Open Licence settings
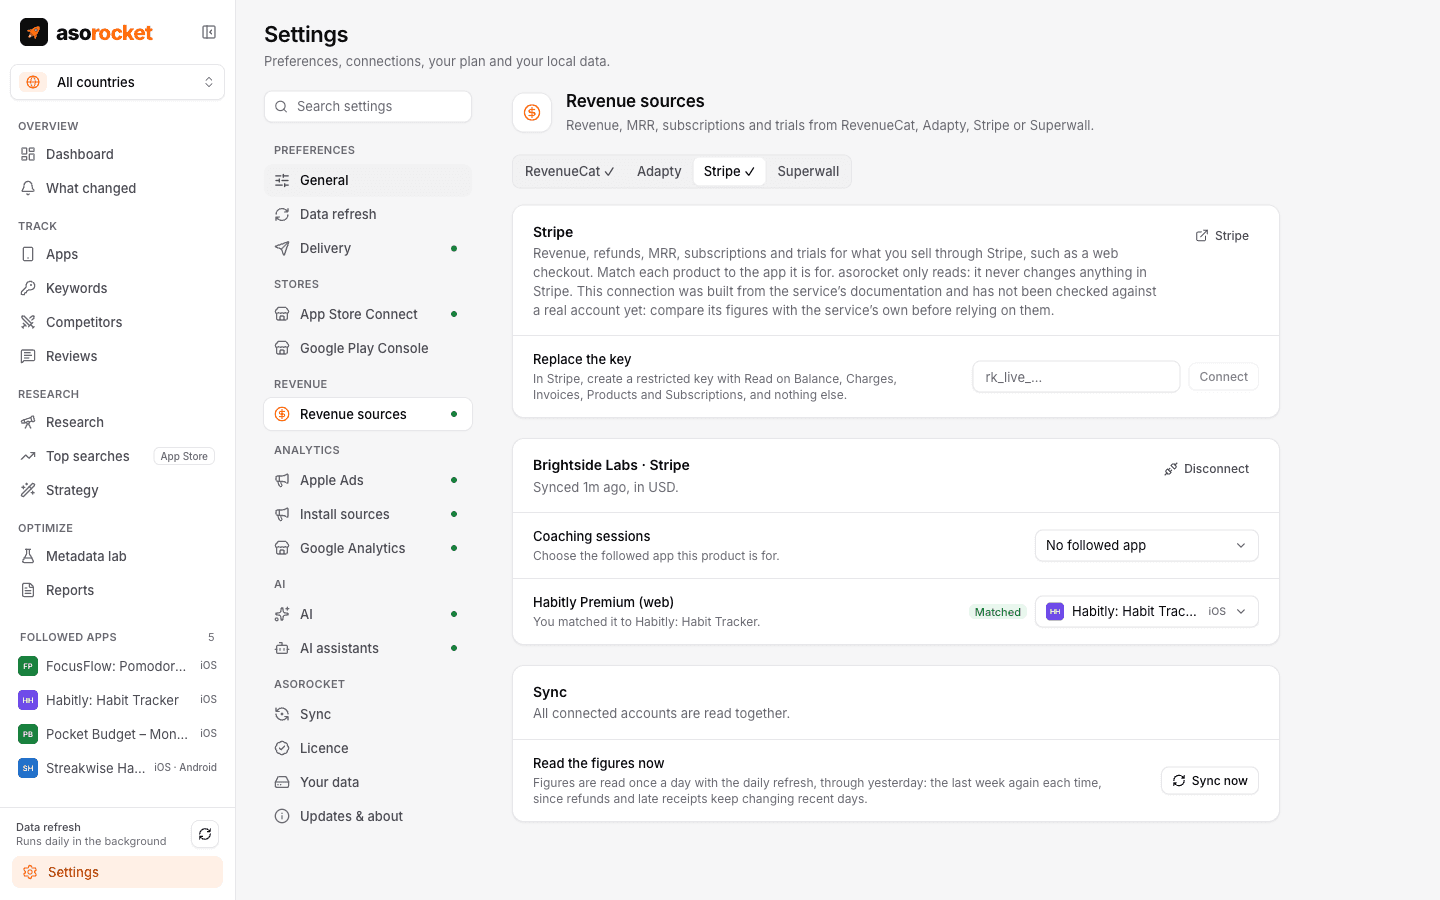Image resolution: width=1440 pixels, height=900 pixels. (x=368, y=748)
